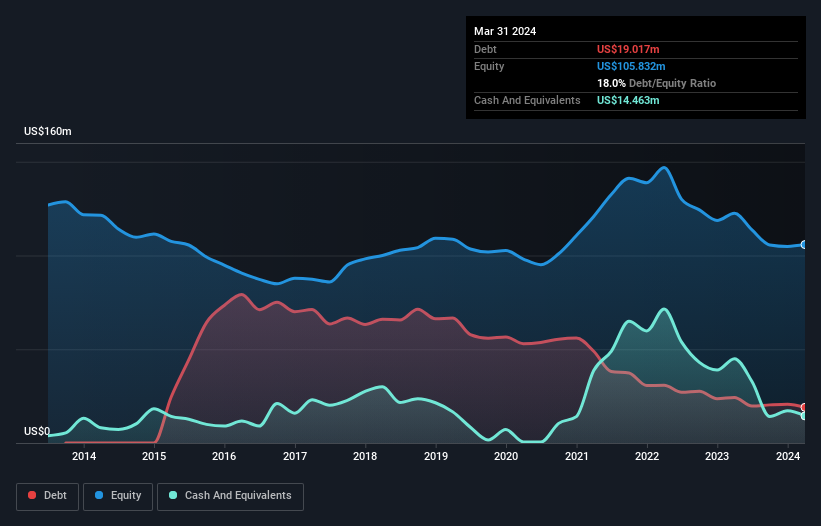Screen dimensions: 821x526
Task: Toggle the Equity legend button
Action: (118, 496)
